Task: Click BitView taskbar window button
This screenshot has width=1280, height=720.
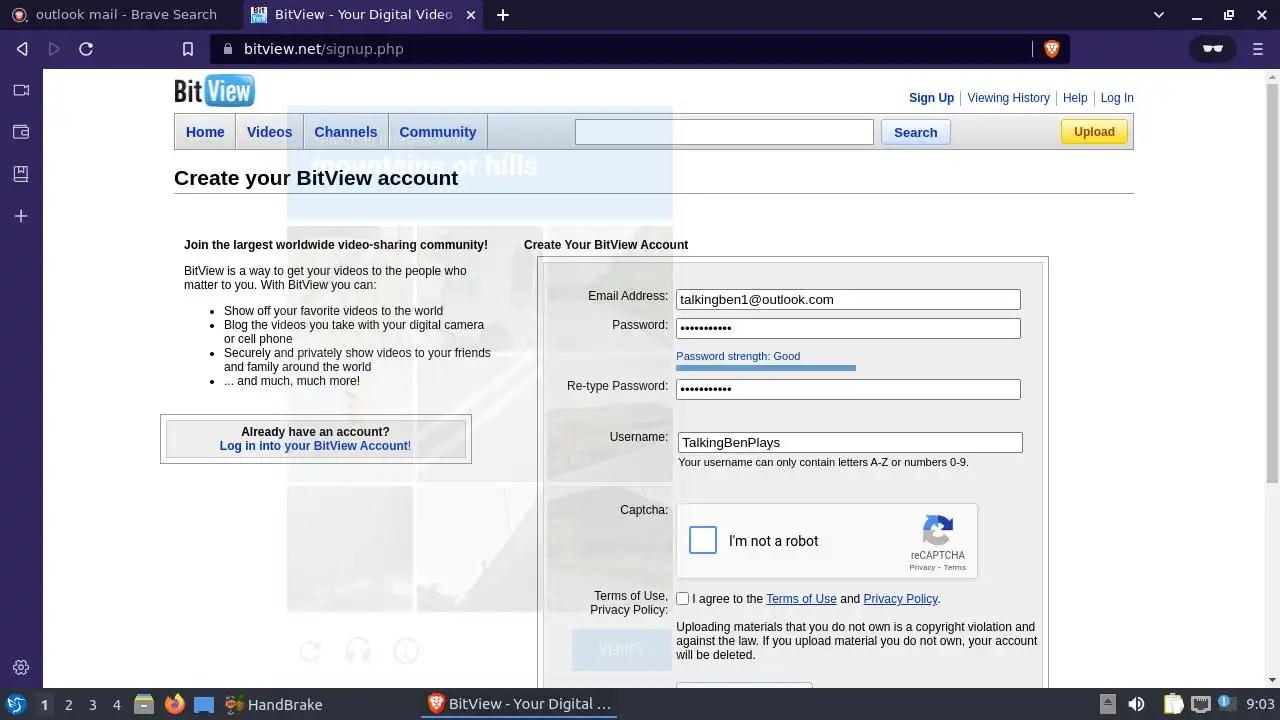Action: click(519, 704)
